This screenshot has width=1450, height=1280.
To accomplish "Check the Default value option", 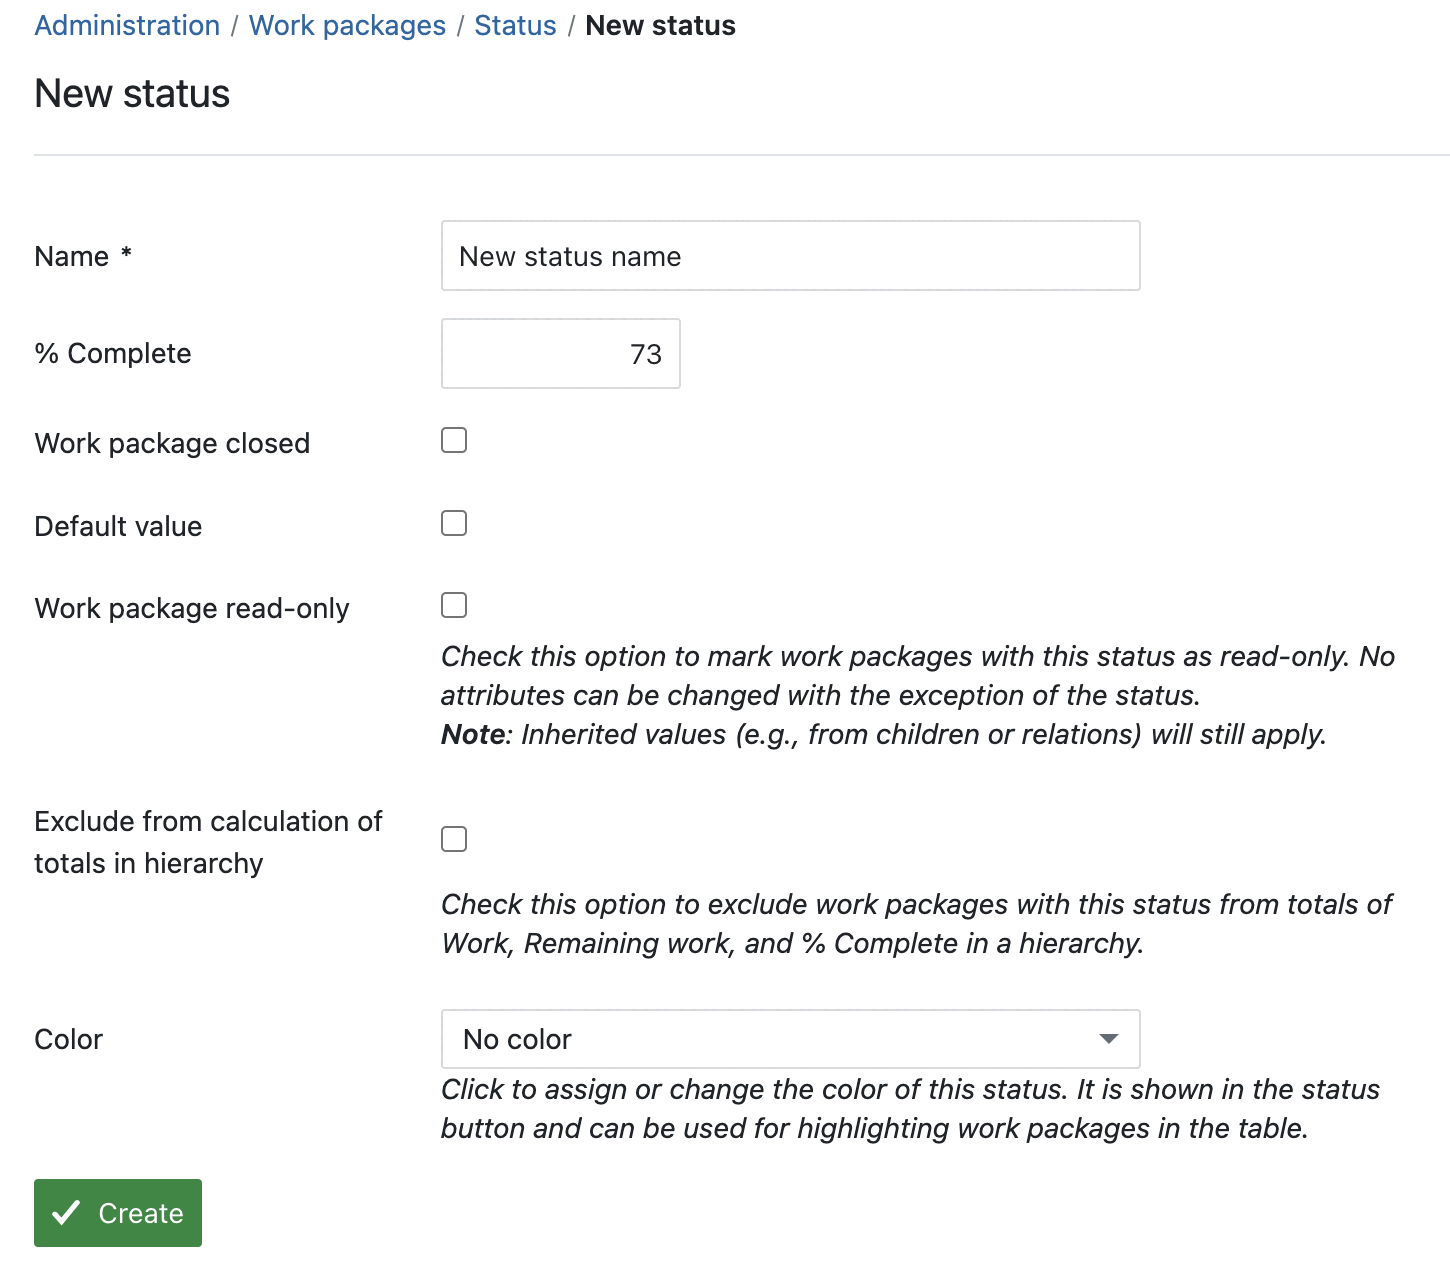I will (x=454, y=522).
